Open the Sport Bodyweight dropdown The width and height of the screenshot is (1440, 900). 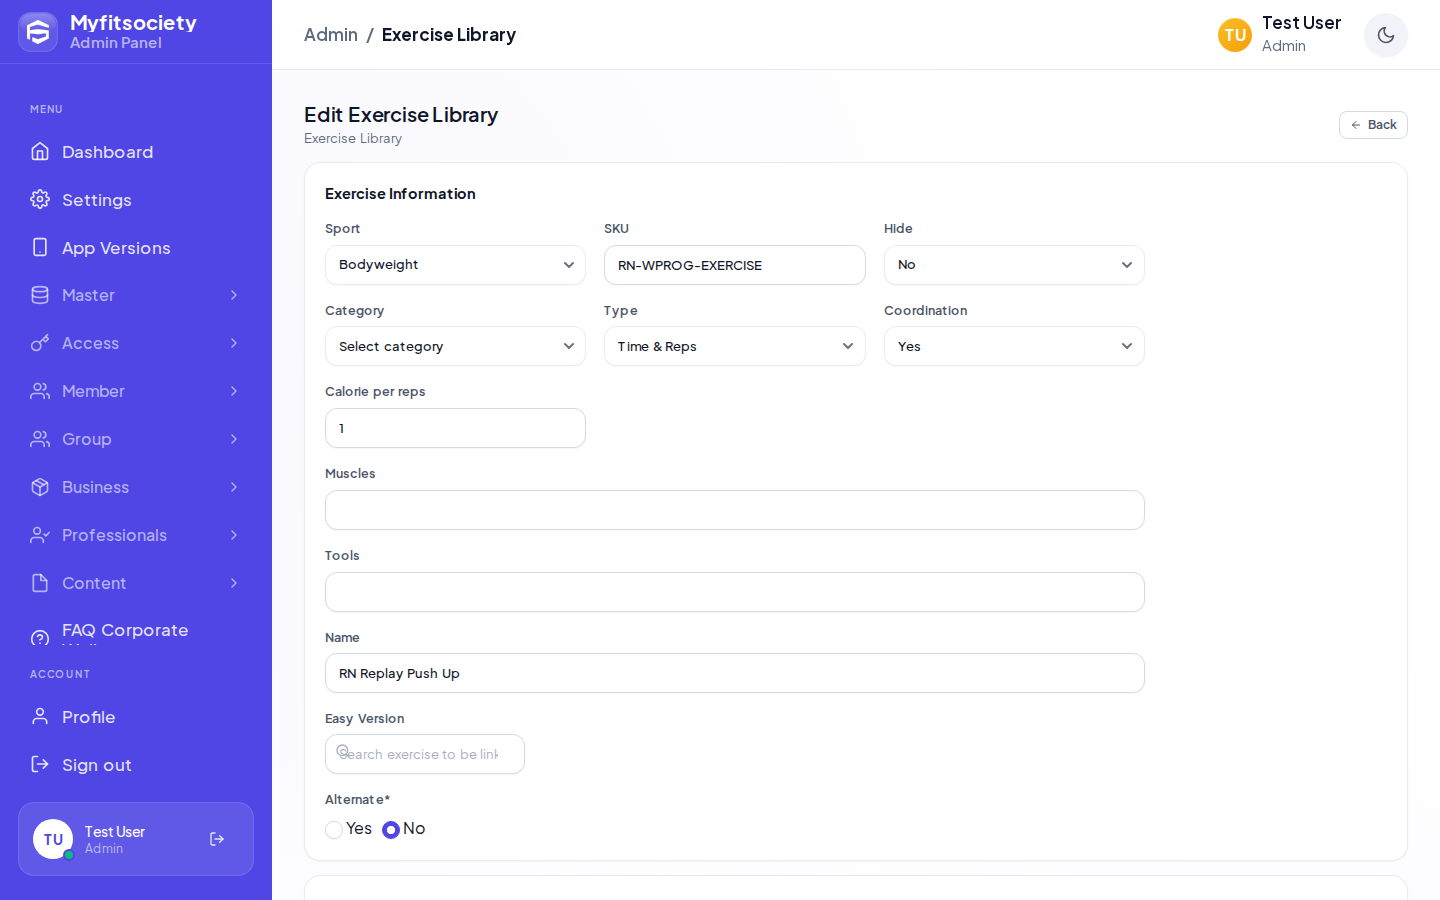(x=455, y=265)
